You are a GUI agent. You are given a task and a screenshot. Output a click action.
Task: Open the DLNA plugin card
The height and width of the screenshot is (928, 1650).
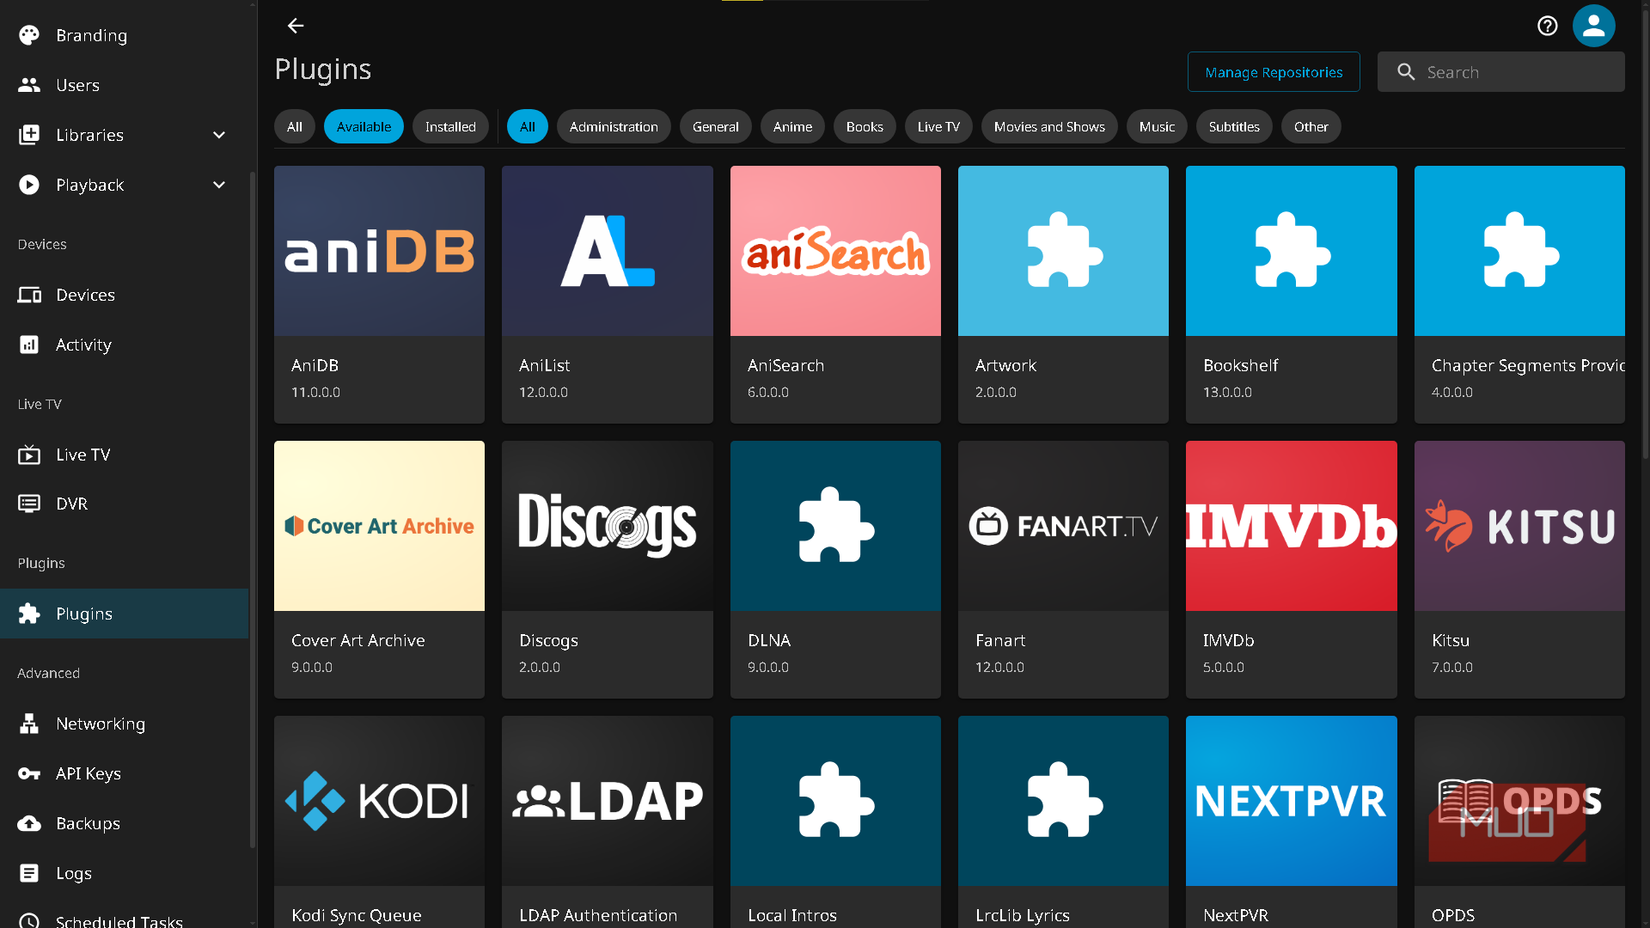(836, 570)
